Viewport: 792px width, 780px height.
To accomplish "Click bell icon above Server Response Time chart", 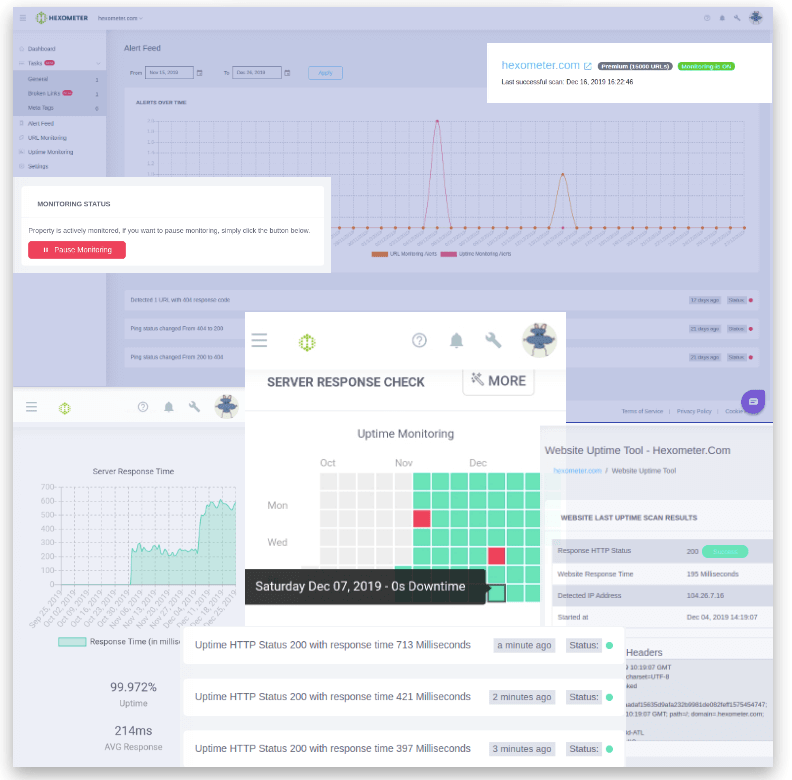I will point(169,407).
